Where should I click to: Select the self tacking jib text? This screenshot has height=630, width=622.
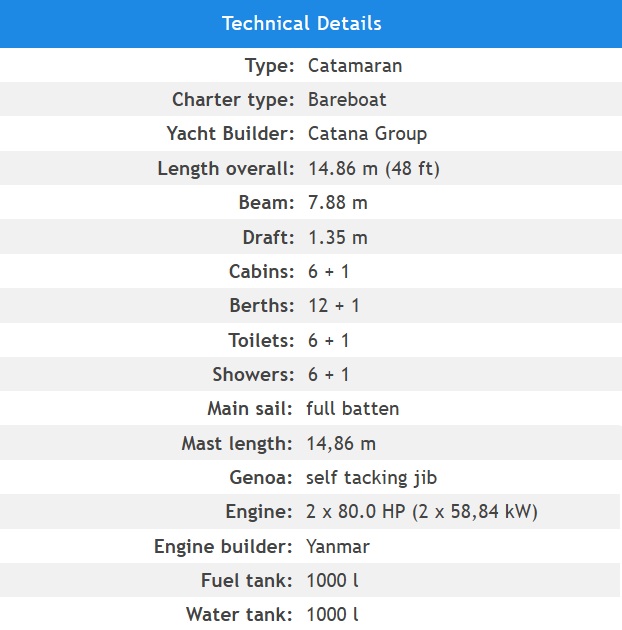[371, 478]
